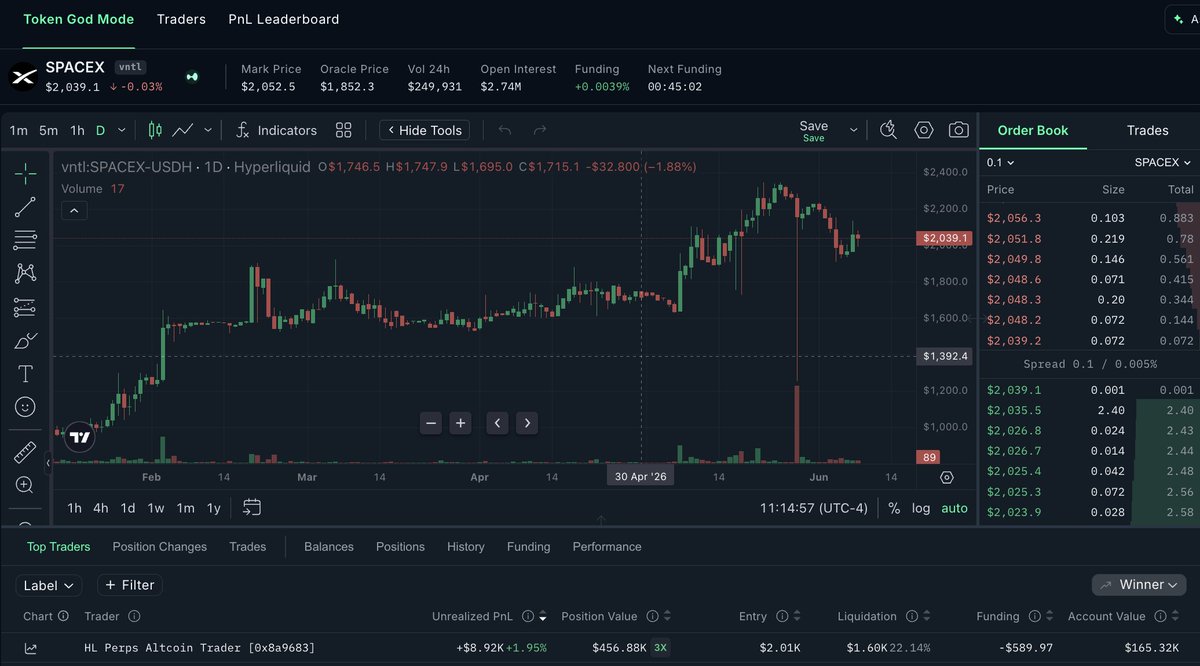Expand the timeframe interval dropdown

click(122, 130)
